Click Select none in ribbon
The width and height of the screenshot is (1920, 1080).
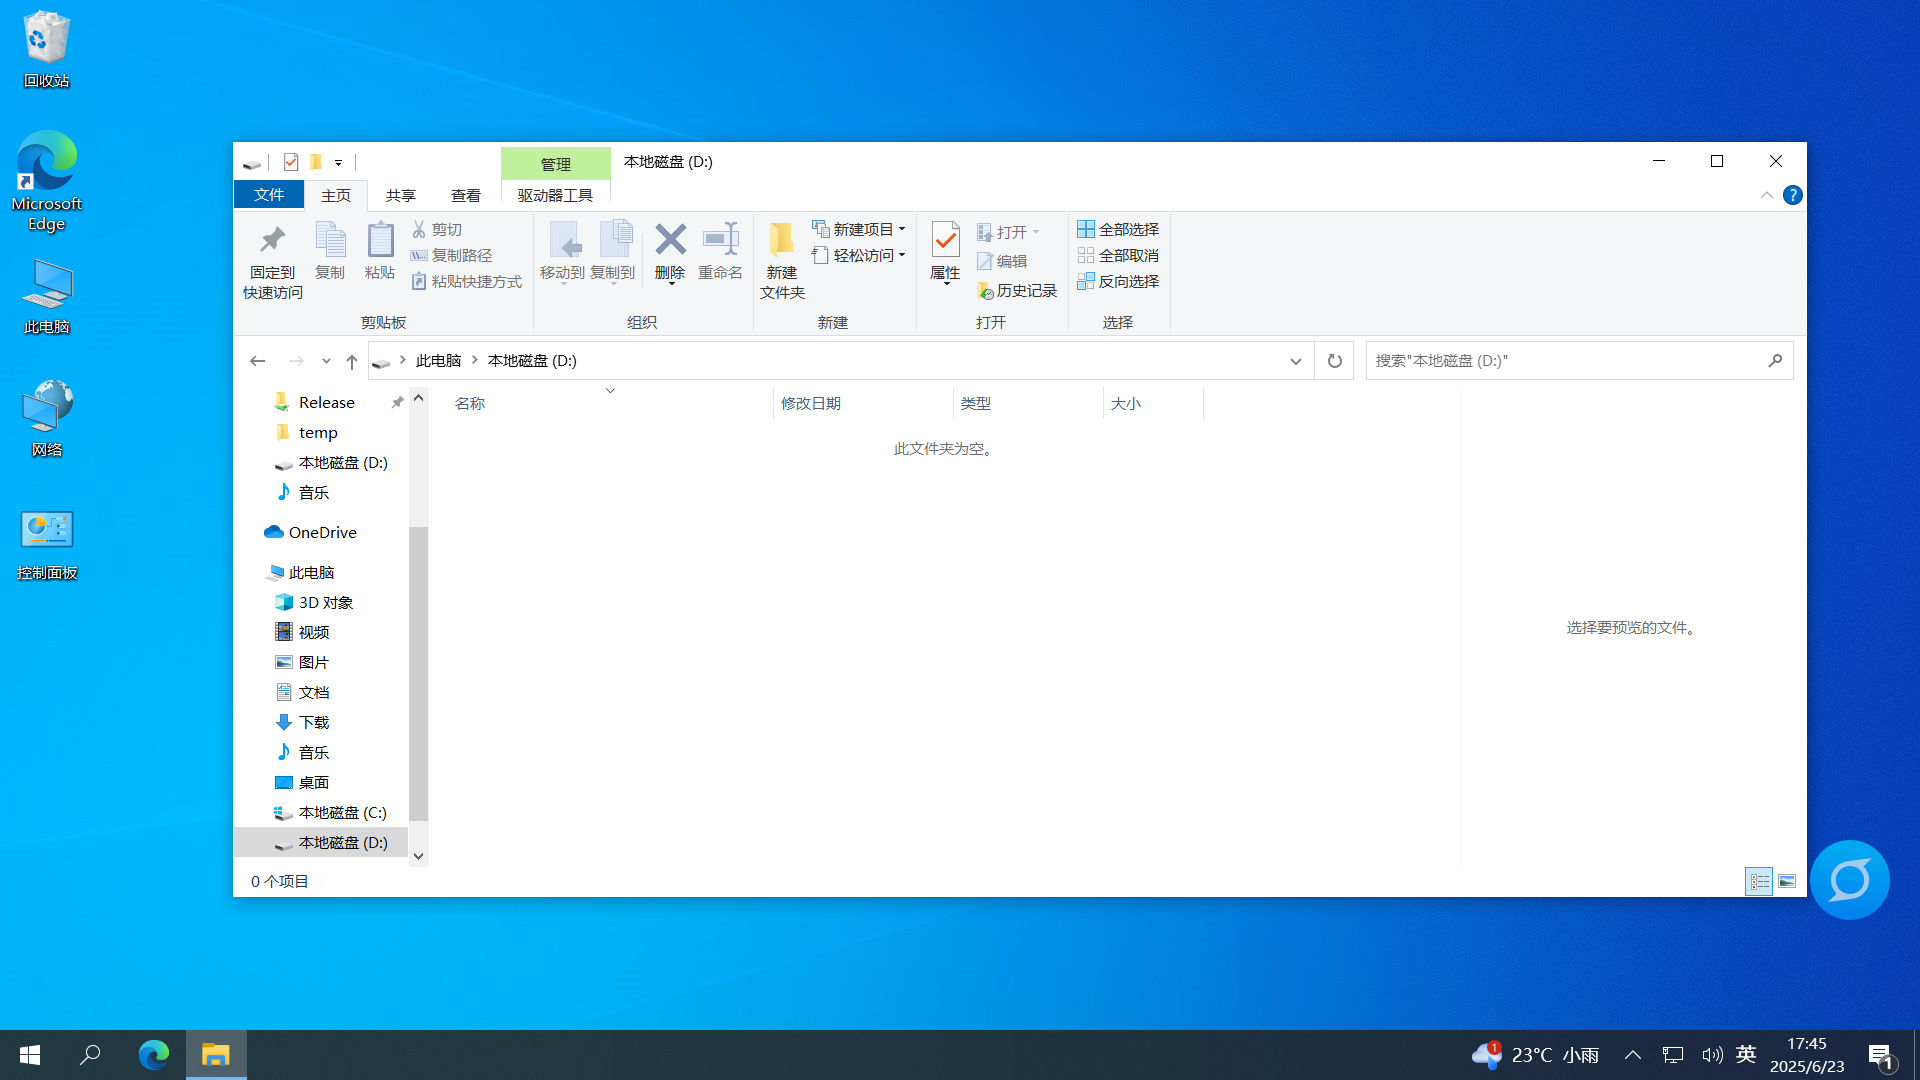1118,256
